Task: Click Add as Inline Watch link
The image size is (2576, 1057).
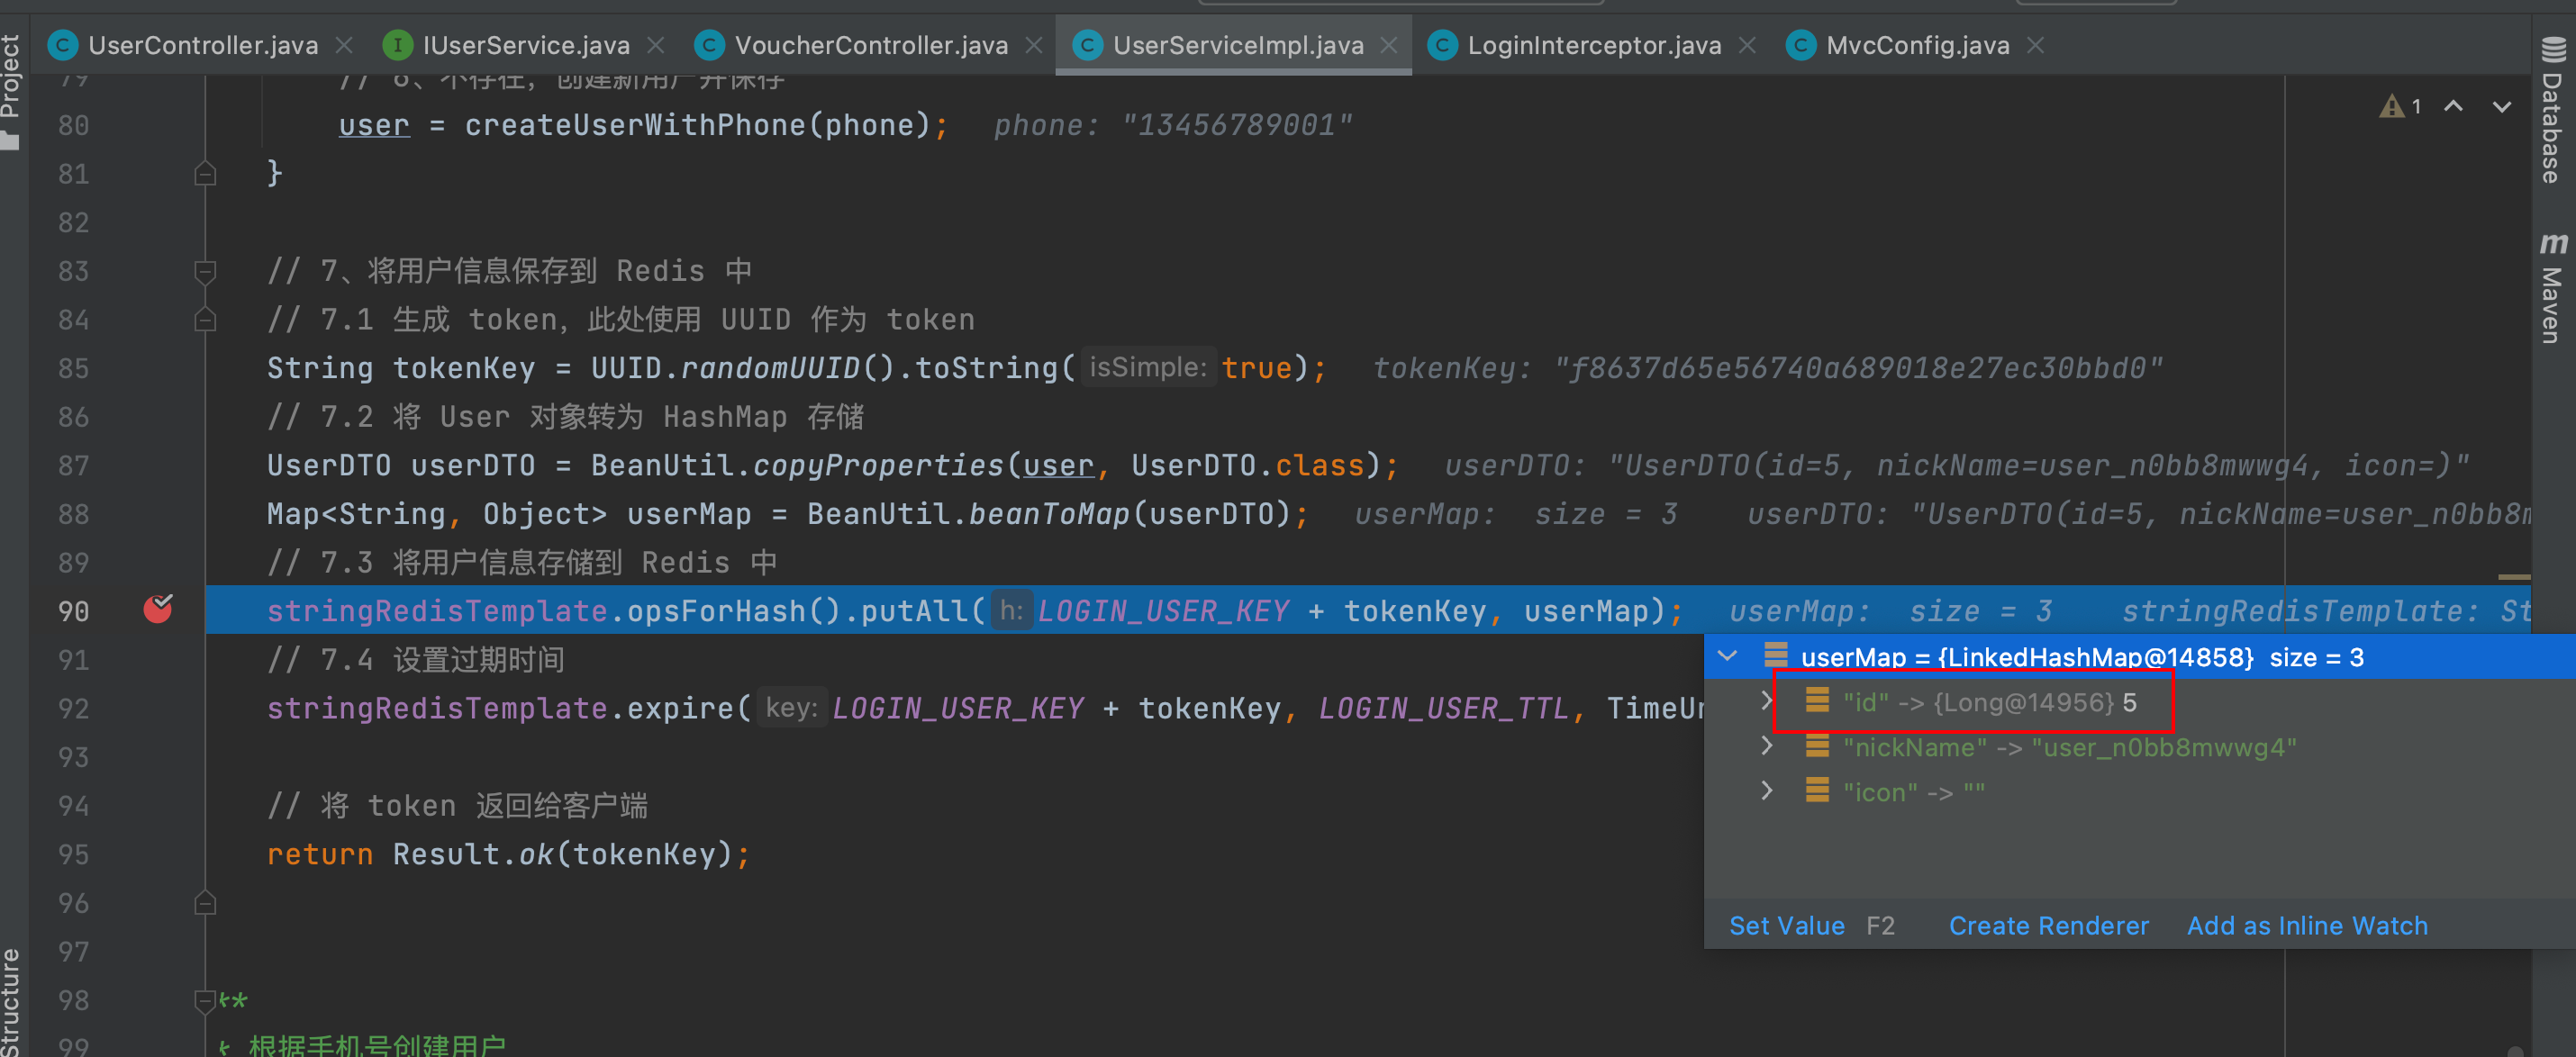Action: pos(2307,926)
